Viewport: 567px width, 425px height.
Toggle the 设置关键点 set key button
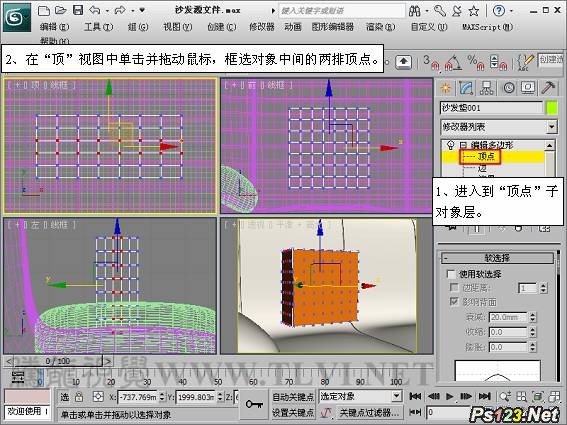pyautogui.click(x=293, y=412)
